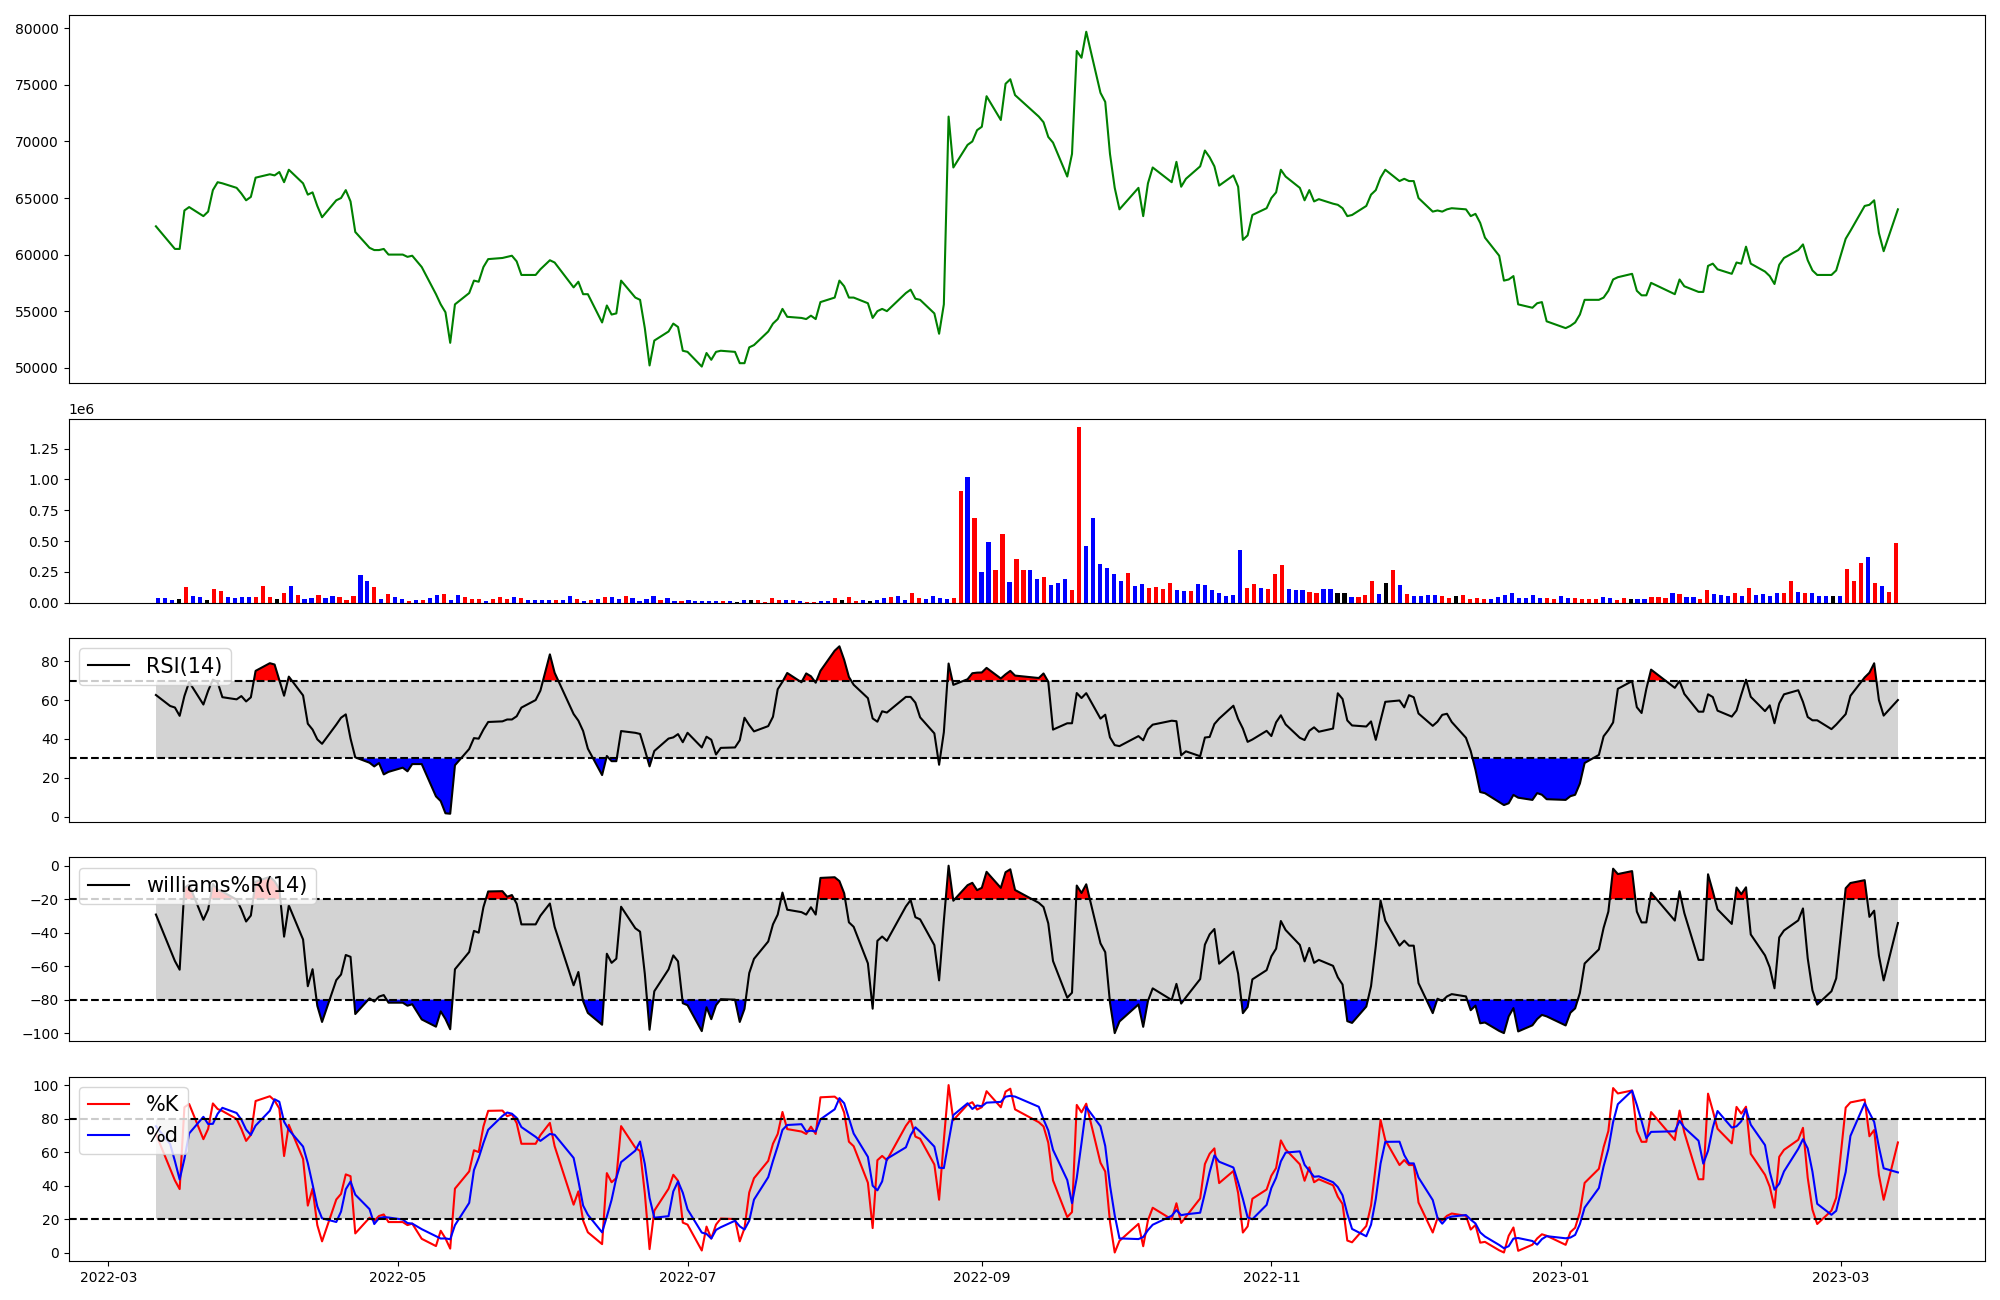Click the RSI(14) legend label
2000x1300 pixels.
pyautogui.click(x=184, y=666)
